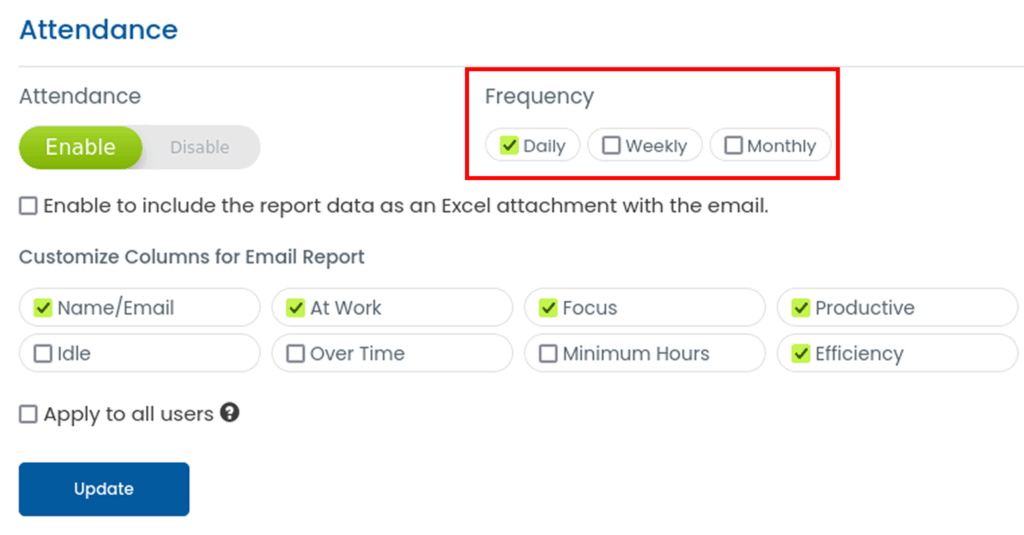Check the Weekly frequency checkbox
This screenshot has width=1024, height=535.
tap(611, 146)
